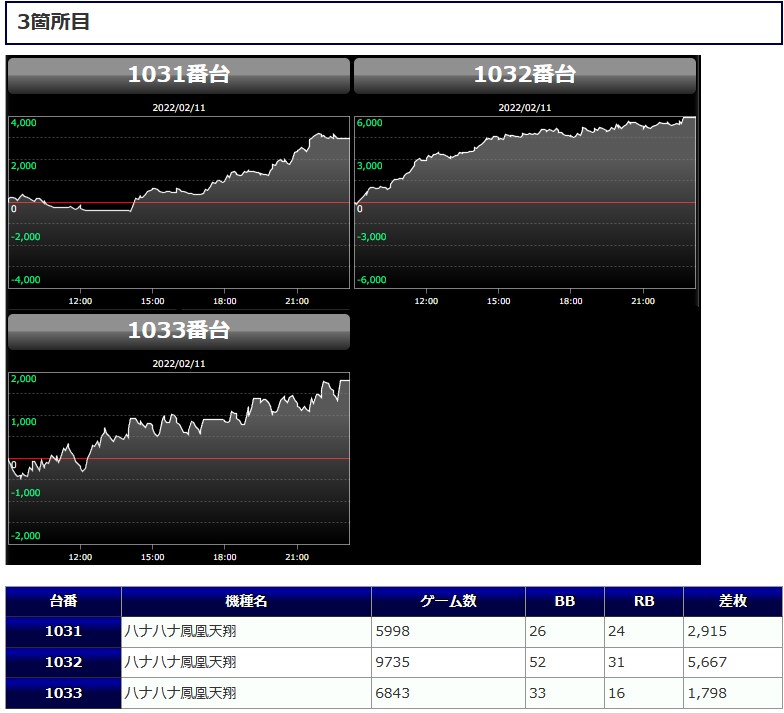Click ハナハナ鳳凰天翔 in row 1032

point(180,662)
